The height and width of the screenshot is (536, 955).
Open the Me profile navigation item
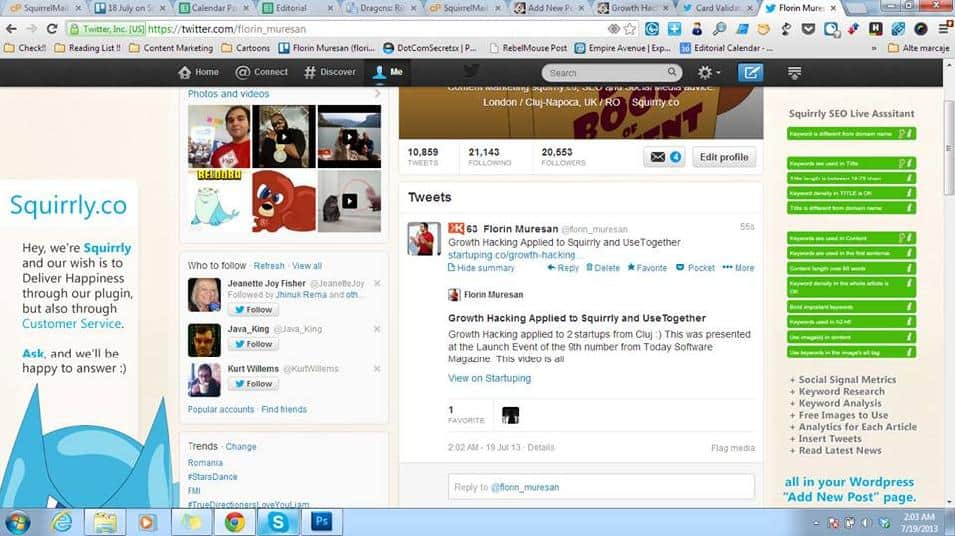pyautogui.click(x=387, y=72)
